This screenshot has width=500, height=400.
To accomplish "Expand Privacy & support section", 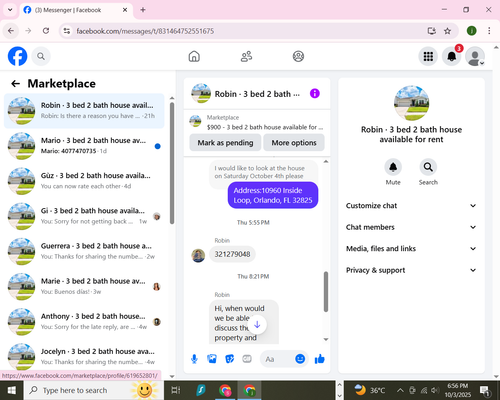I will click(x=411, y=270).
